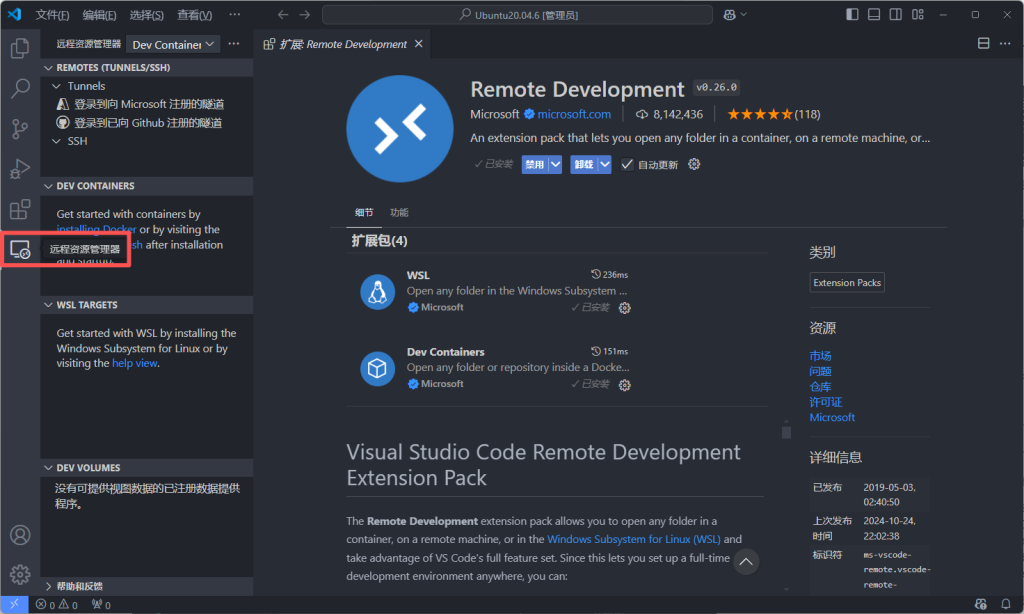The height and width of the screenshot is (614, 1024).
Task: Click the split editor layout icon
Action: pos(983,44)
